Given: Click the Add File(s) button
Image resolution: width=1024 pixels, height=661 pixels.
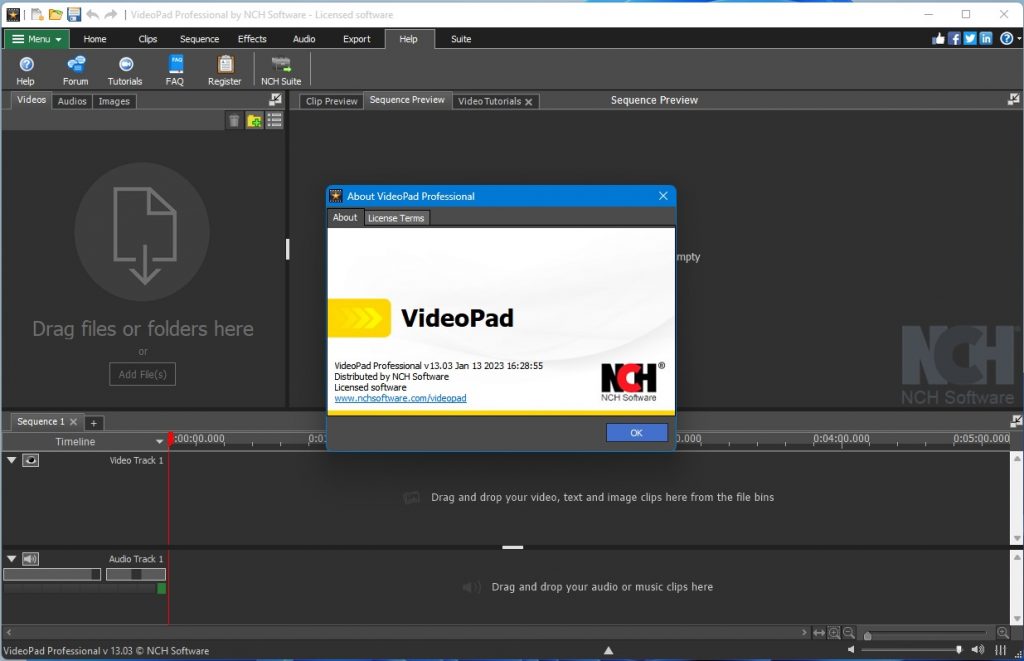Looking at the screenshot, I should pos(142,374).
